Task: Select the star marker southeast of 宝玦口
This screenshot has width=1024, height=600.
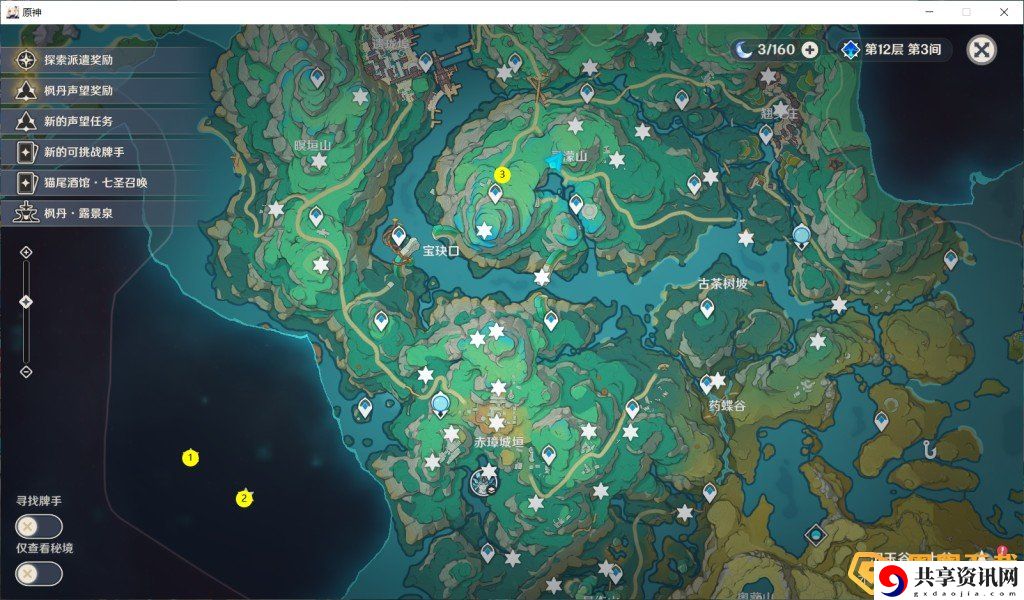Action: [x=541, y=277]
